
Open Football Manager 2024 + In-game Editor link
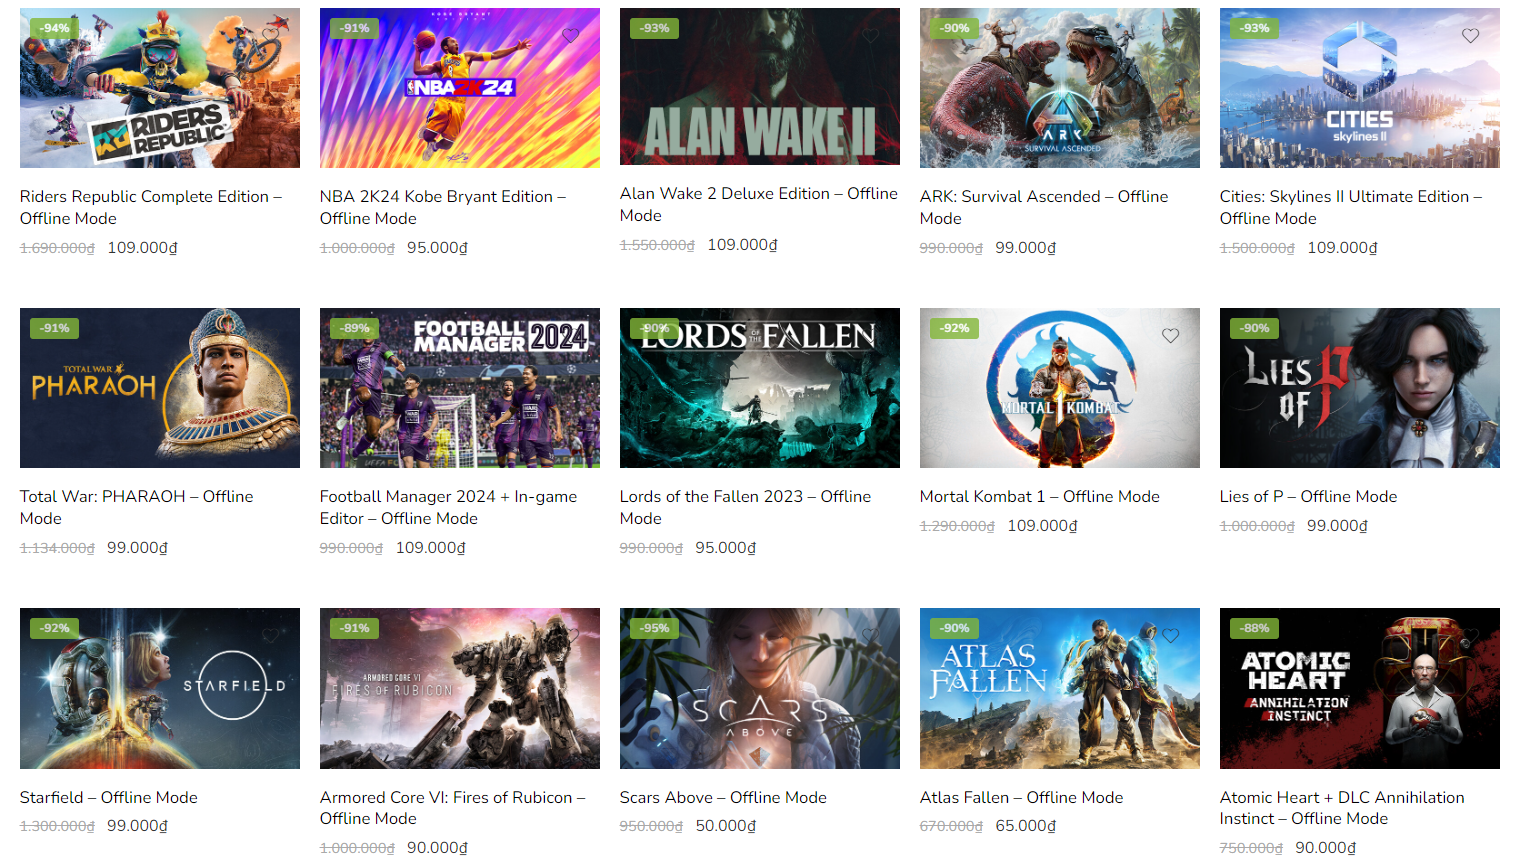pos(448,507)
